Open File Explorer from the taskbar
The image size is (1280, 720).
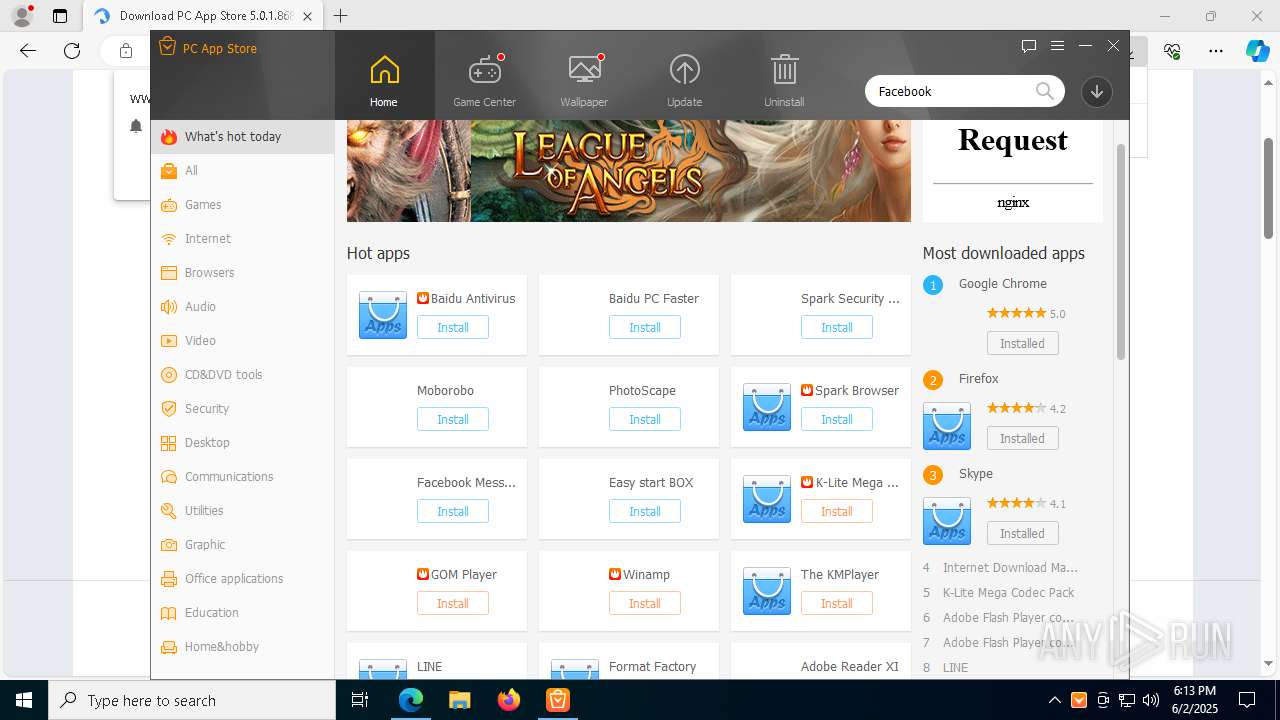tap(460, 700)
